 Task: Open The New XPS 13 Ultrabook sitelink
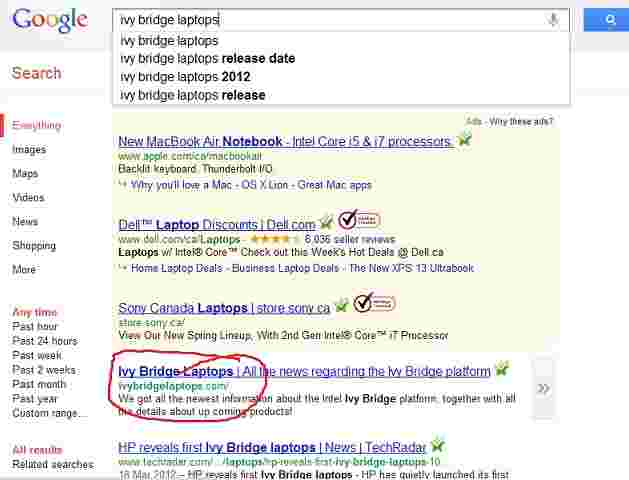pyautogui.click(x=411, y=268)
